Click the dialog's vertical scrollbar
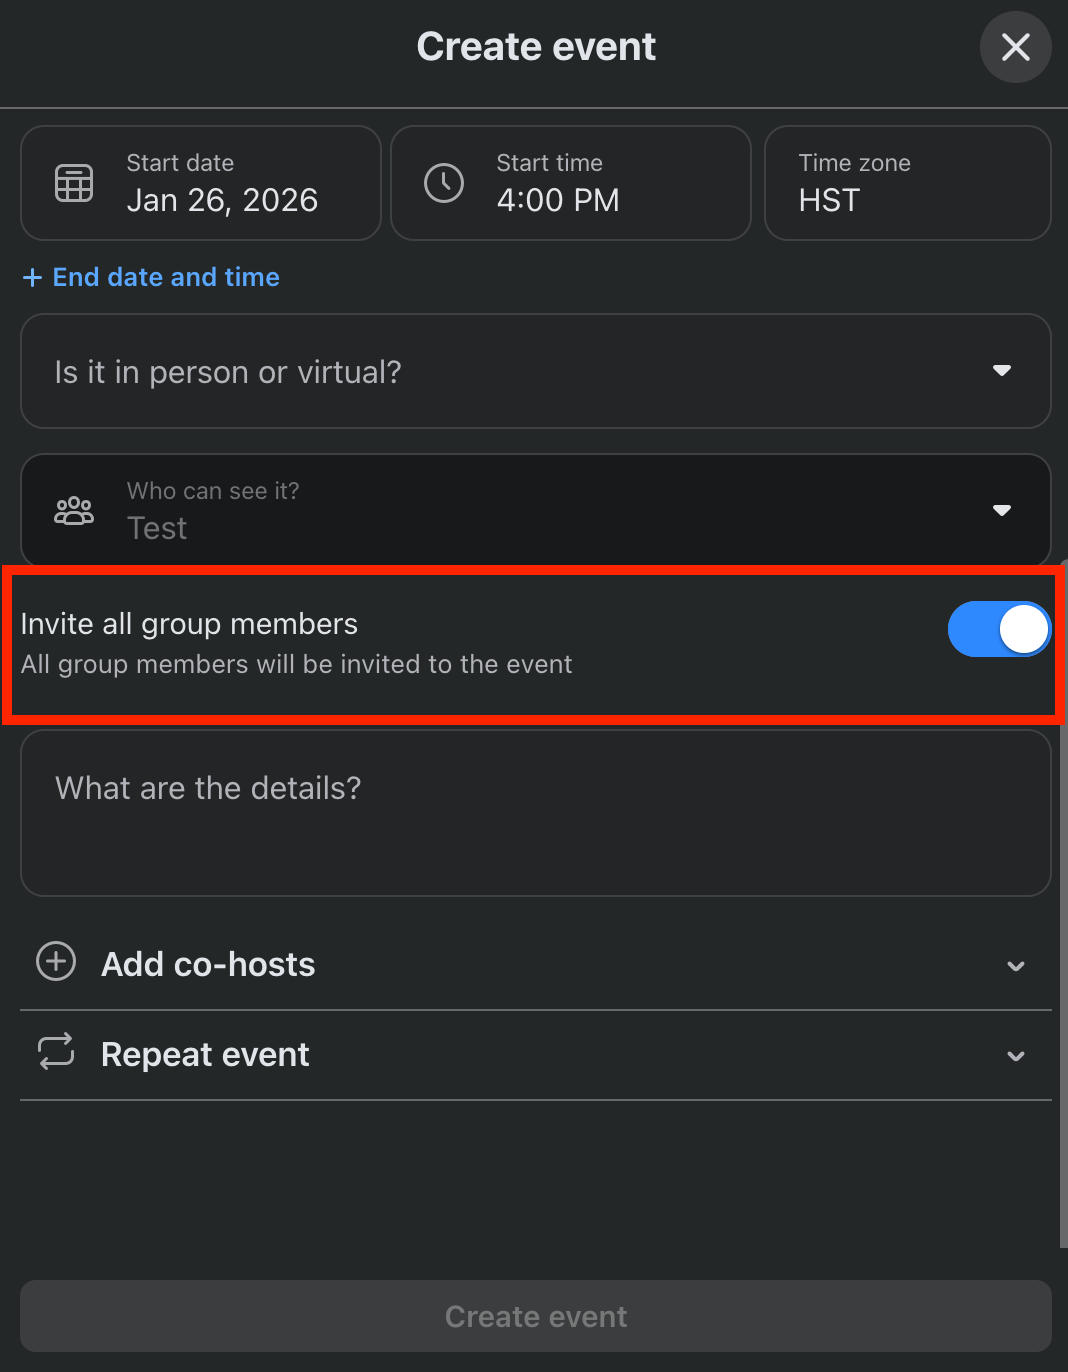1068x1372 pixels. pyautogui.click(x=1063, y=900)
